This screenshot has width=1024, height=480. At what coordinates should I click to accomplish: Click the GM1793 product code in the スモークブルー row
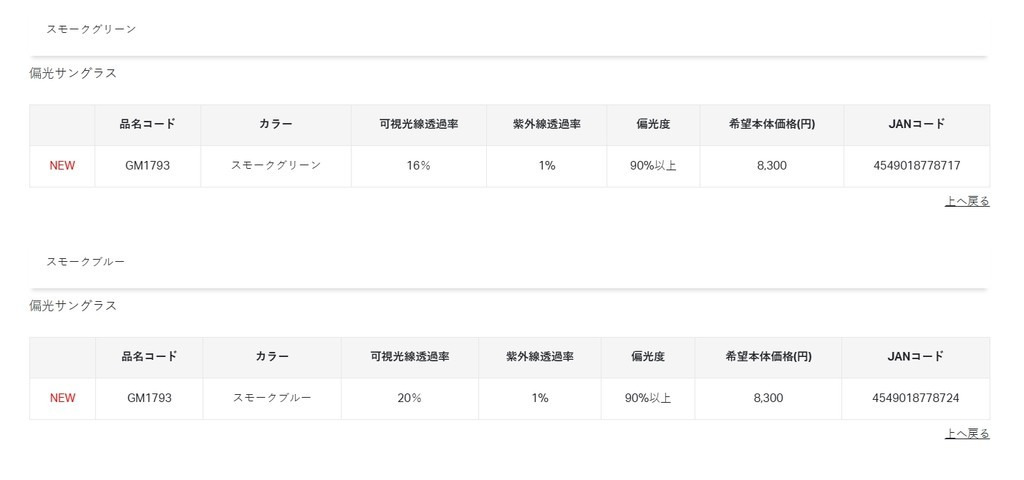pos(149,398)
